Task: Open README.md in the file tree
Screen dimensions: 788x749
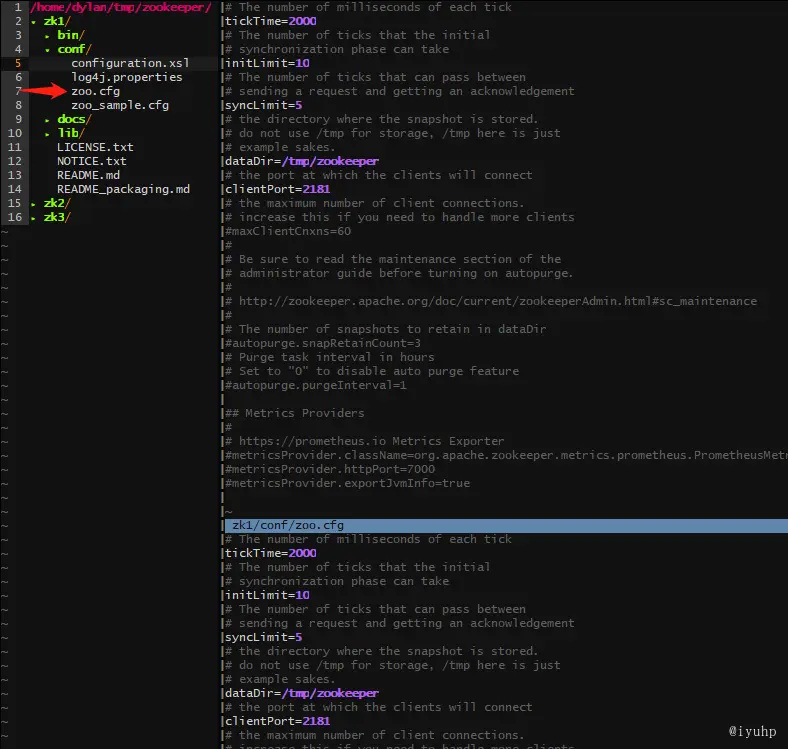Action: pyautogui.click(x=88, y=175)
